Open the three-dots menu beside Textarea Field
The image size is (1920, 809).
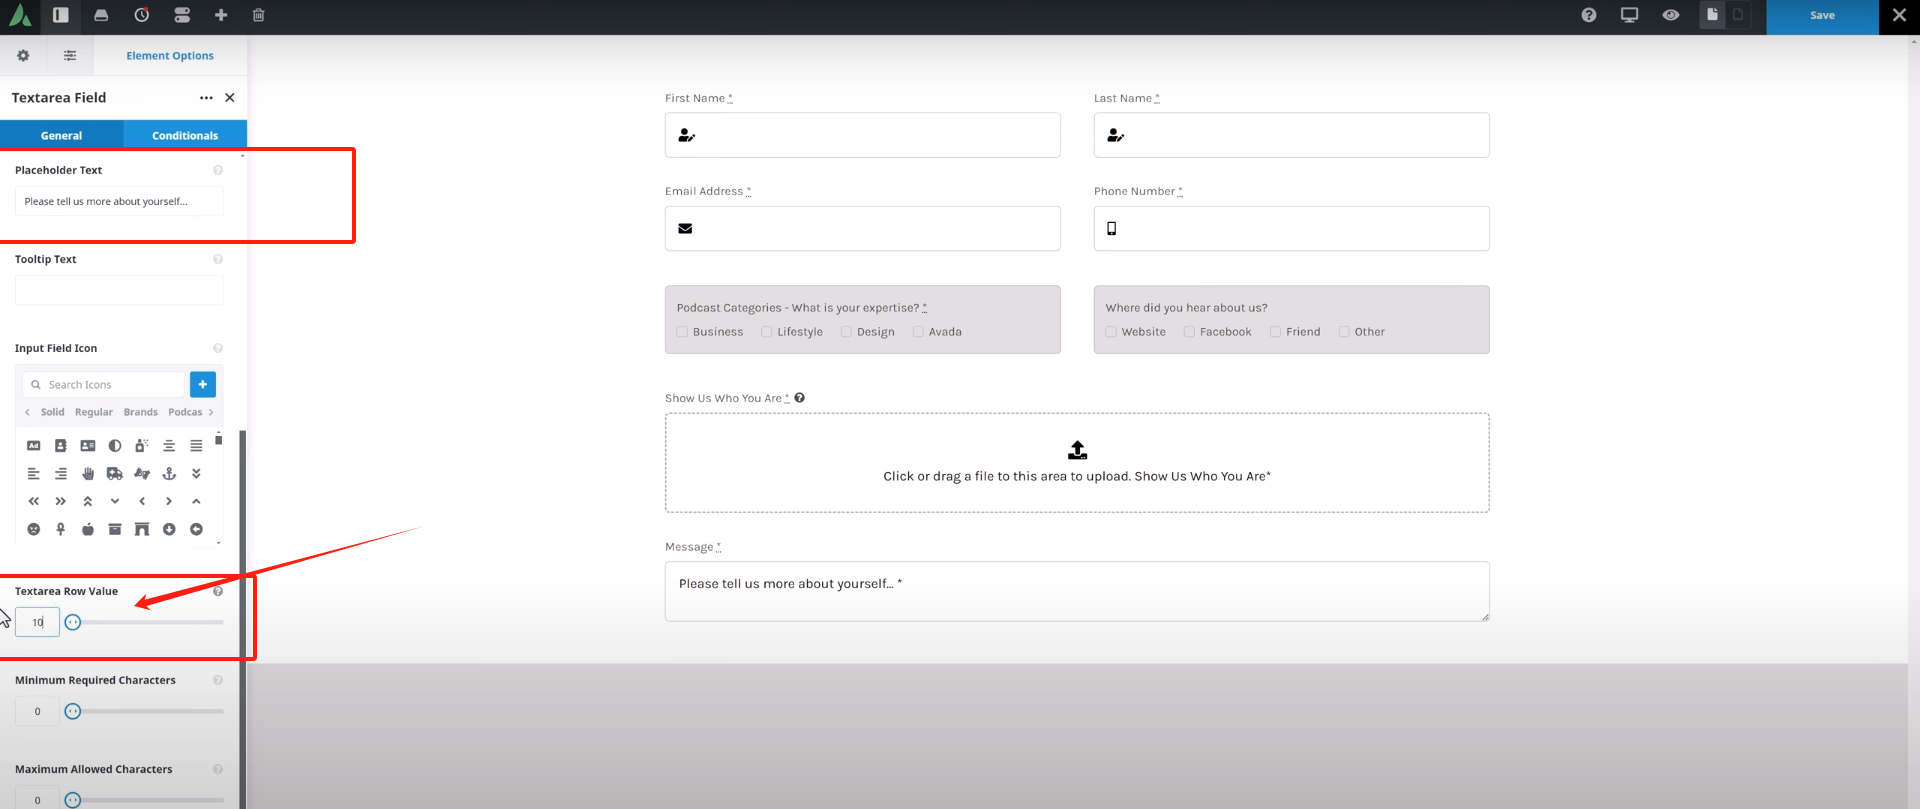click(x=206, y=98)
